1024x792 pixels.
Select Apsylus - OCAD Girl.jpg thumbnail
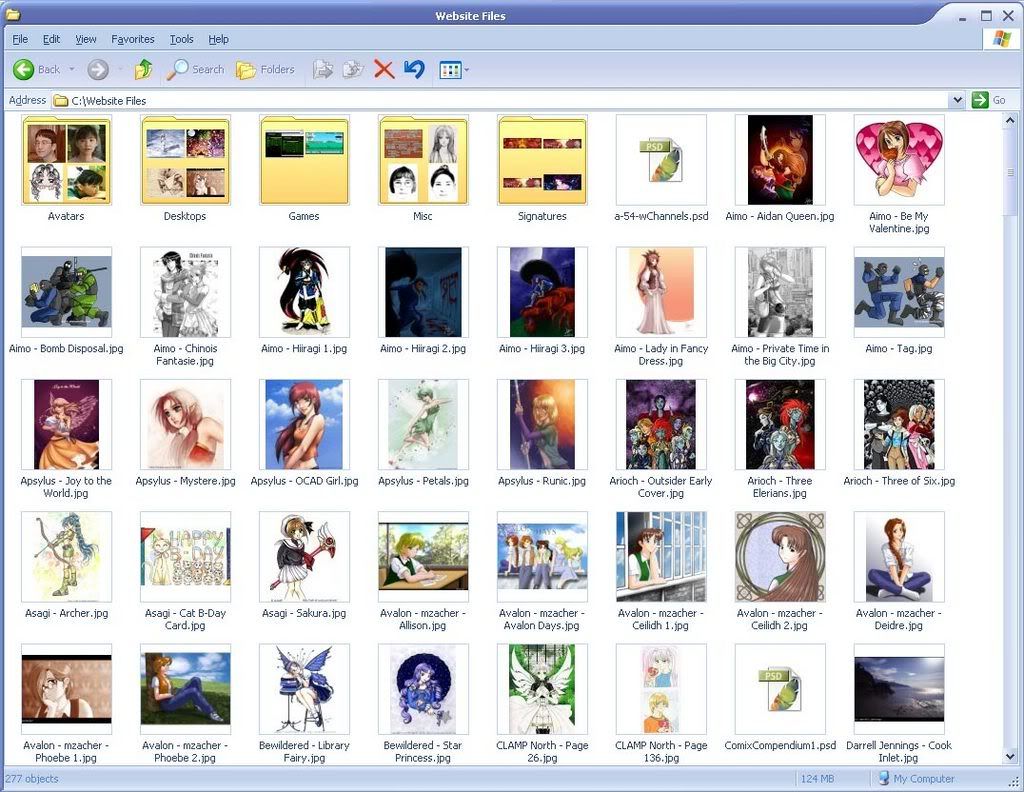pos(304,424)
